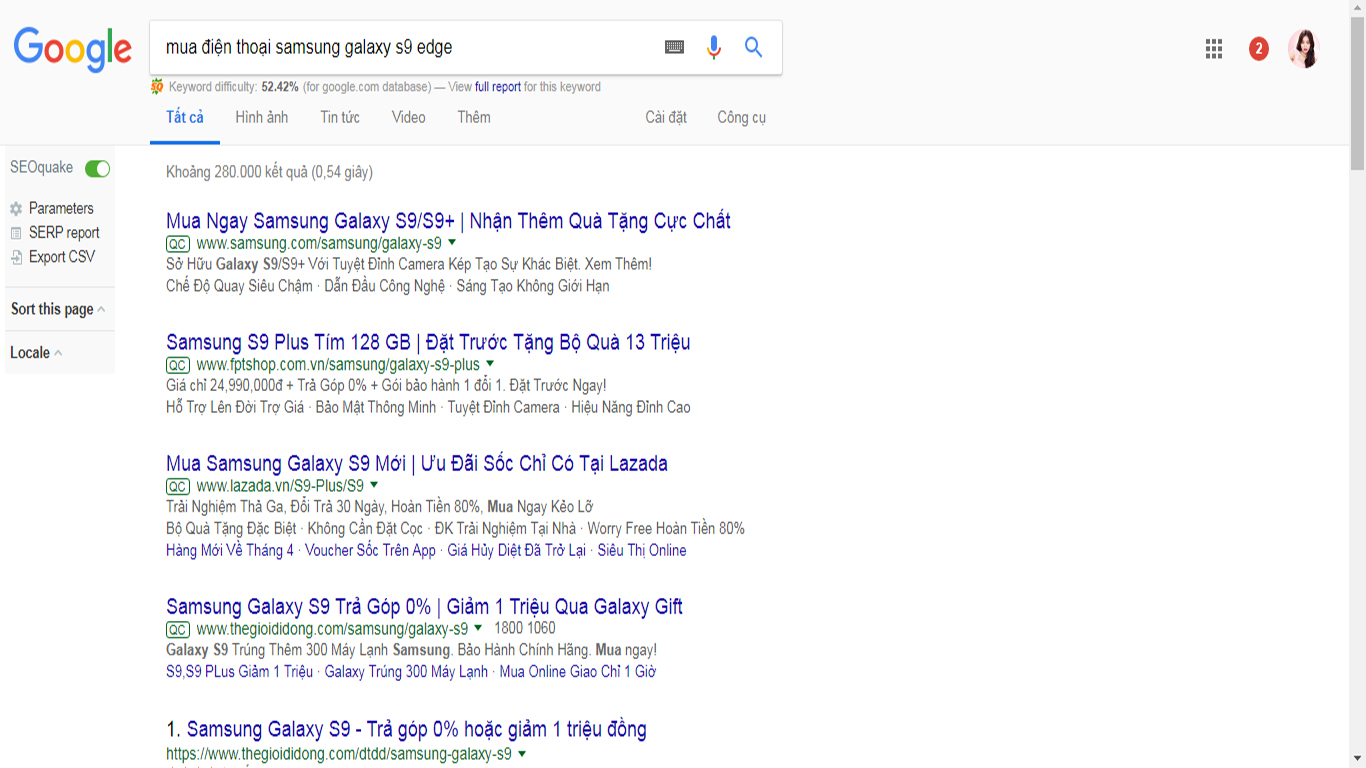Click Voucher Sốc Trên App sitelink

tap(370, 551)
